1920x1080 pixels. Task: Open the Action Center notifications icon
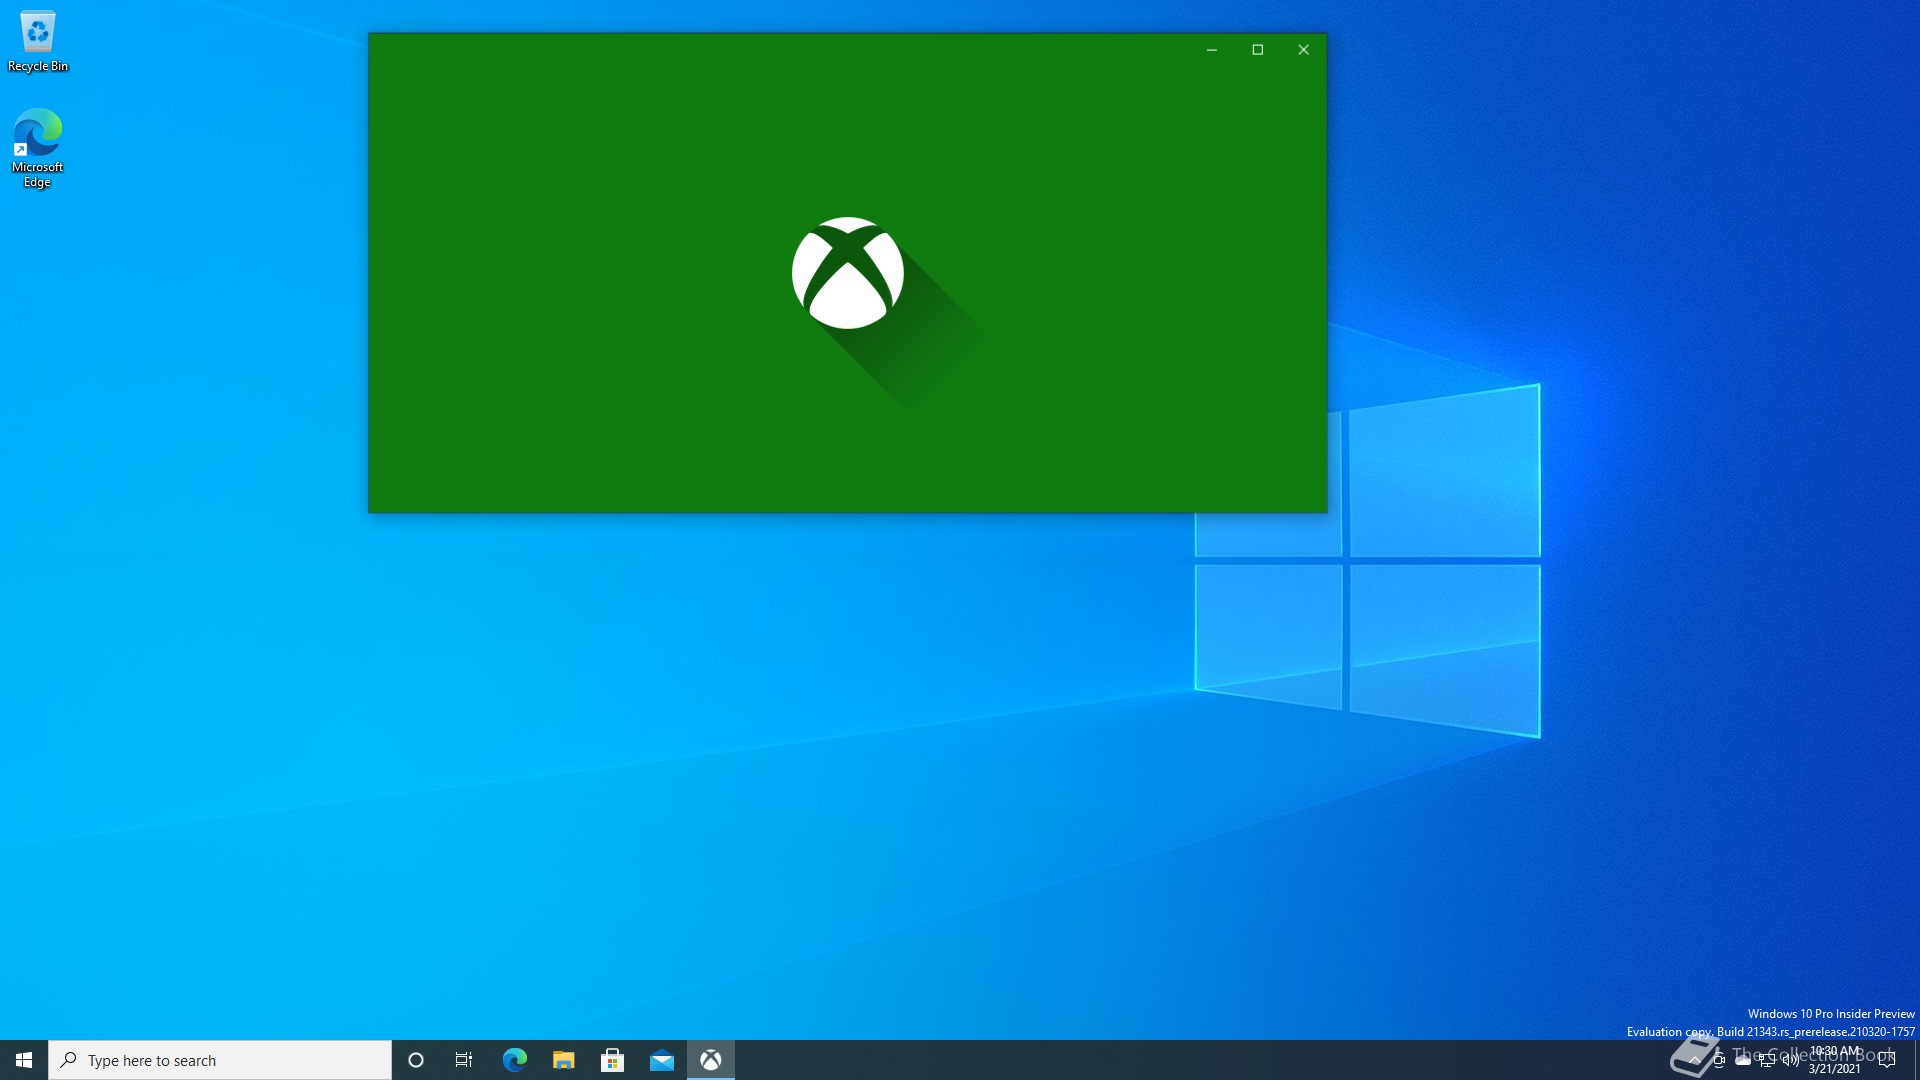coord(1887,1060)
